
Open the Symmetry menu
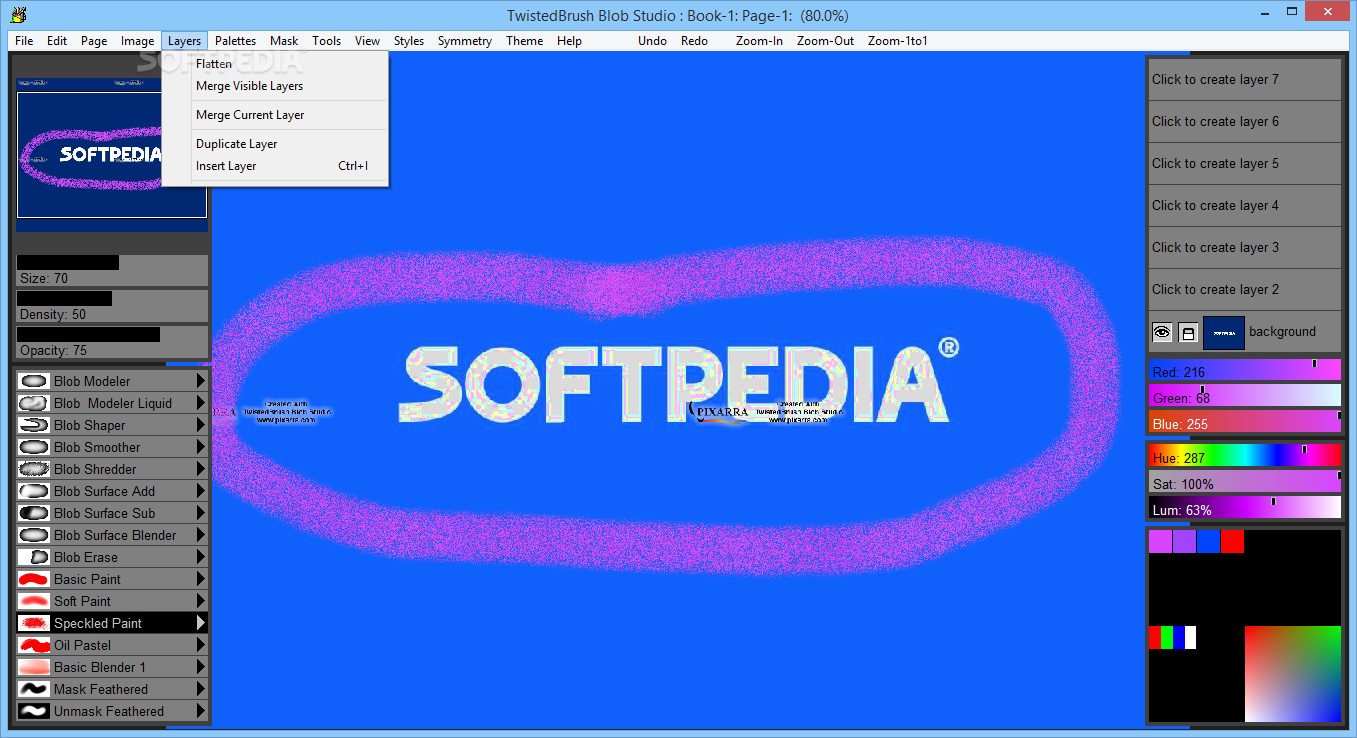coord(465,41)
